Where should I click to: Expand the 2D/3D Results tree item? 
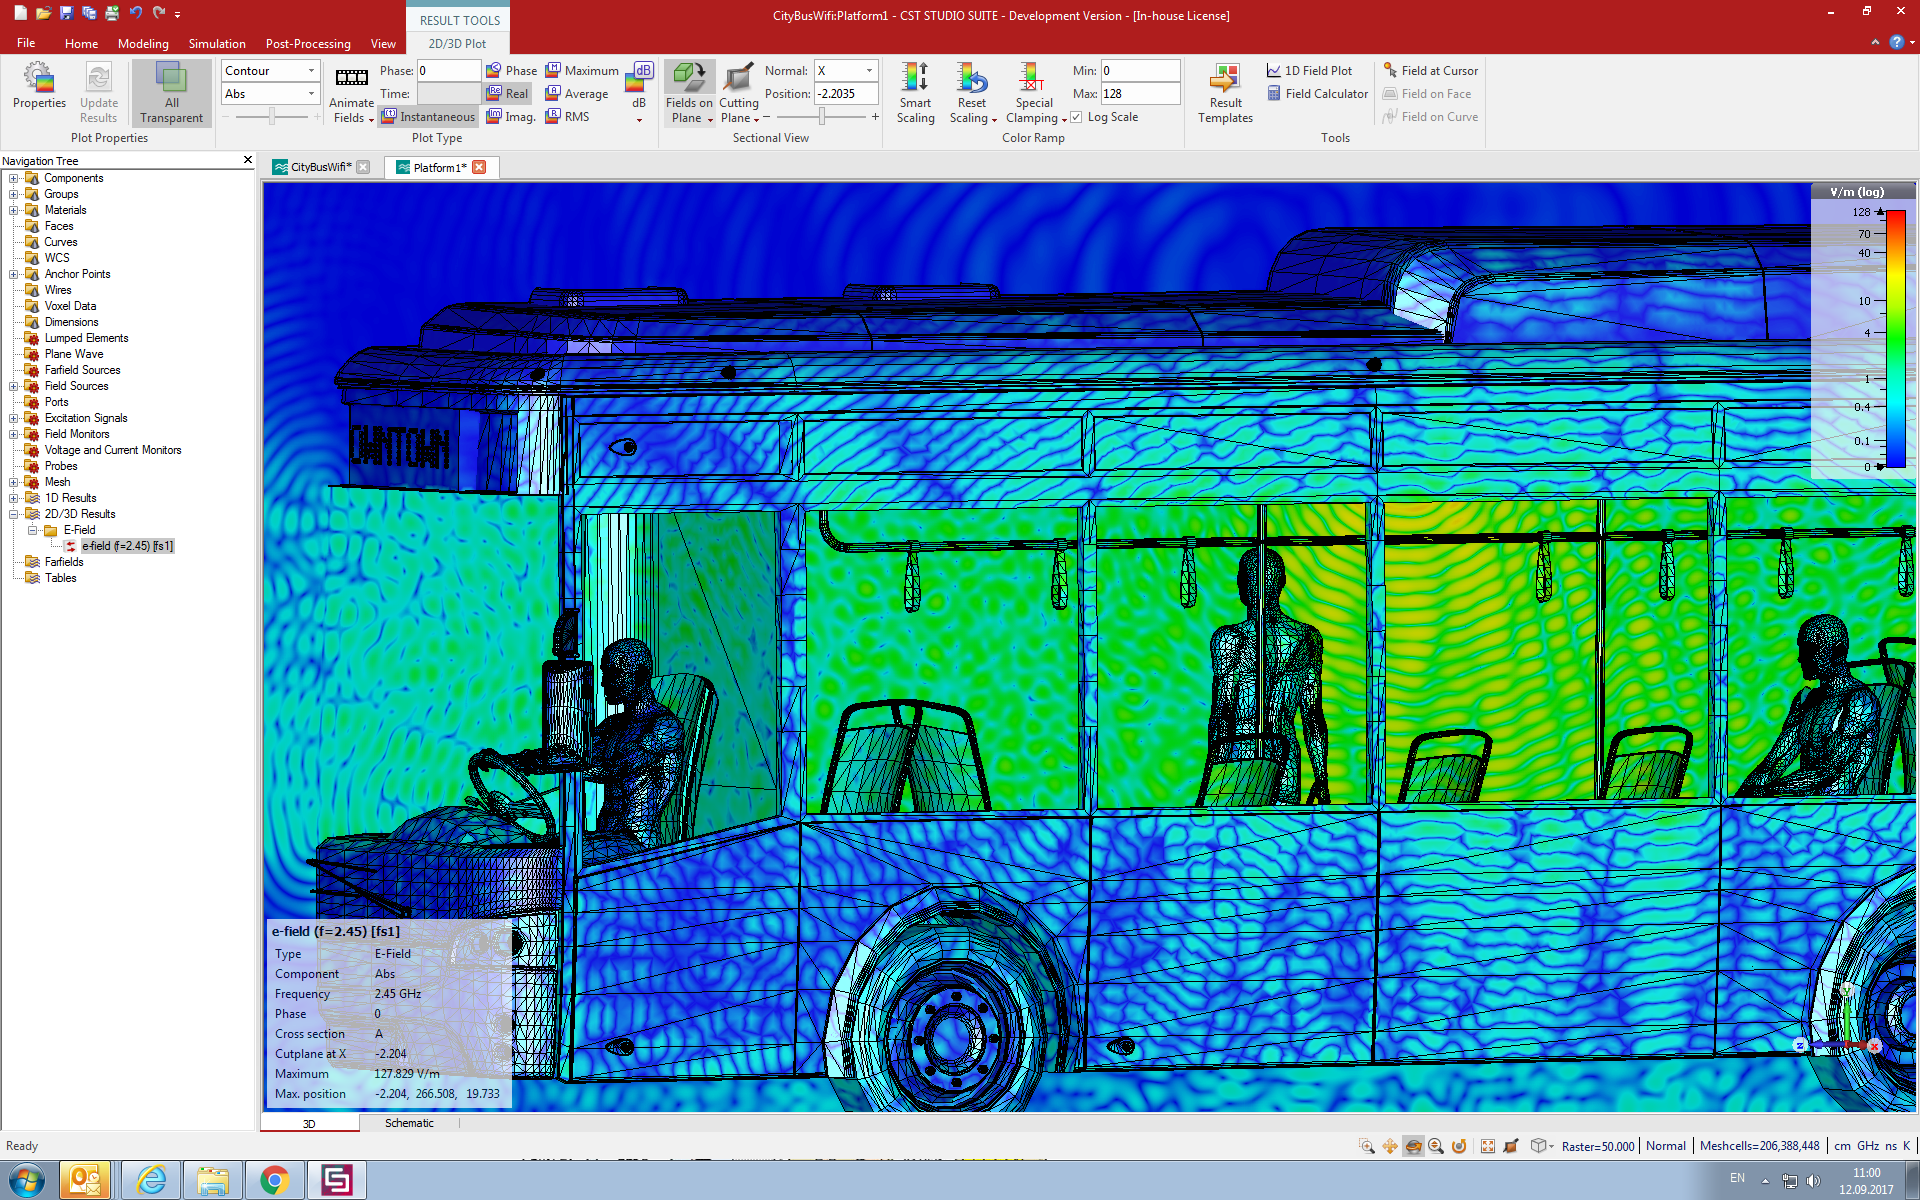pyautogui.click(x=11, y=513)
